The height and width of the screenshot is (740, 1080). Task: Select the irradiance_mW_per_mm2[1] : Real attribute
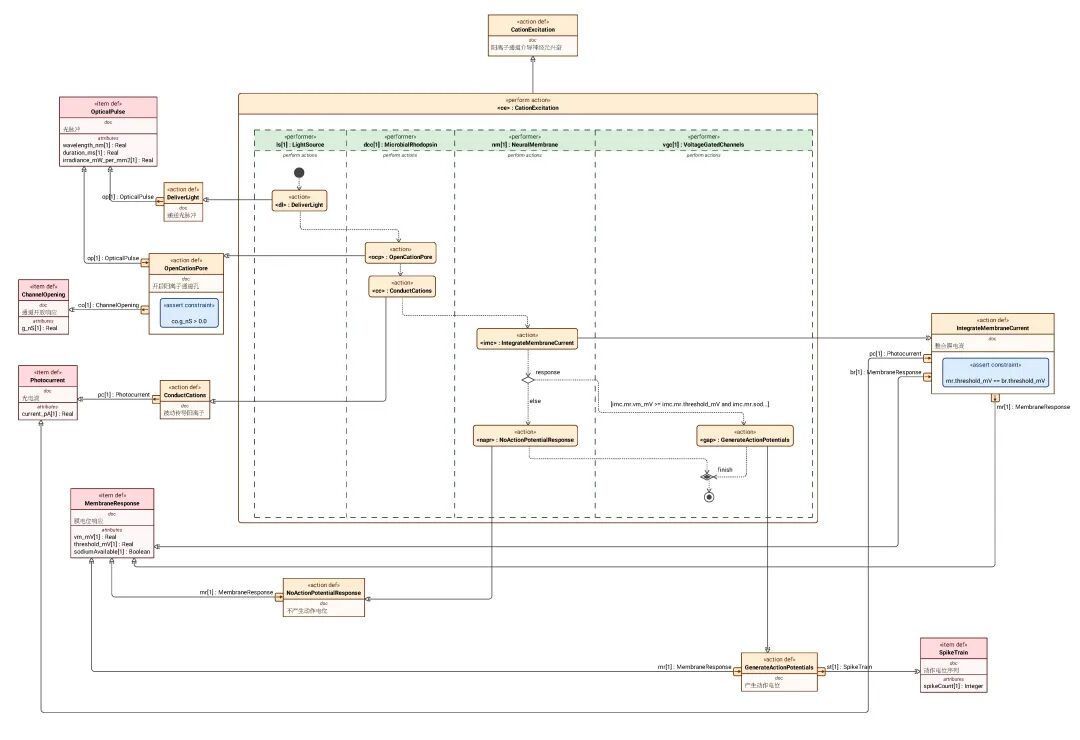[108, 160]
